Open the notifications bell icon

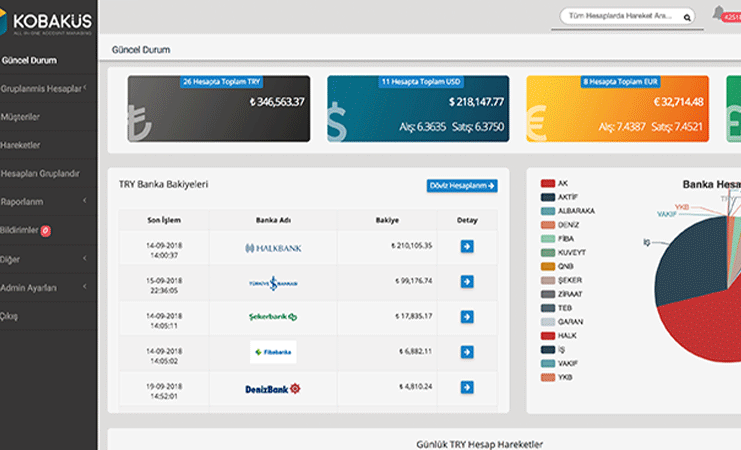point(718,13)
